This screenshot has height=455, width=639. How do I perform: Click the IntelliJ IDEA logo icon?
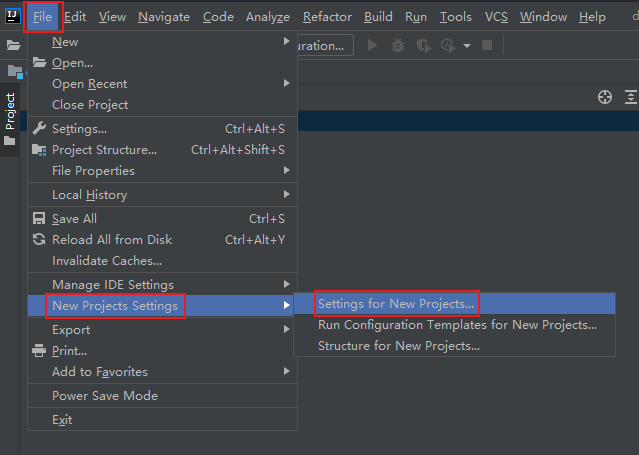(x=13, y=16)
